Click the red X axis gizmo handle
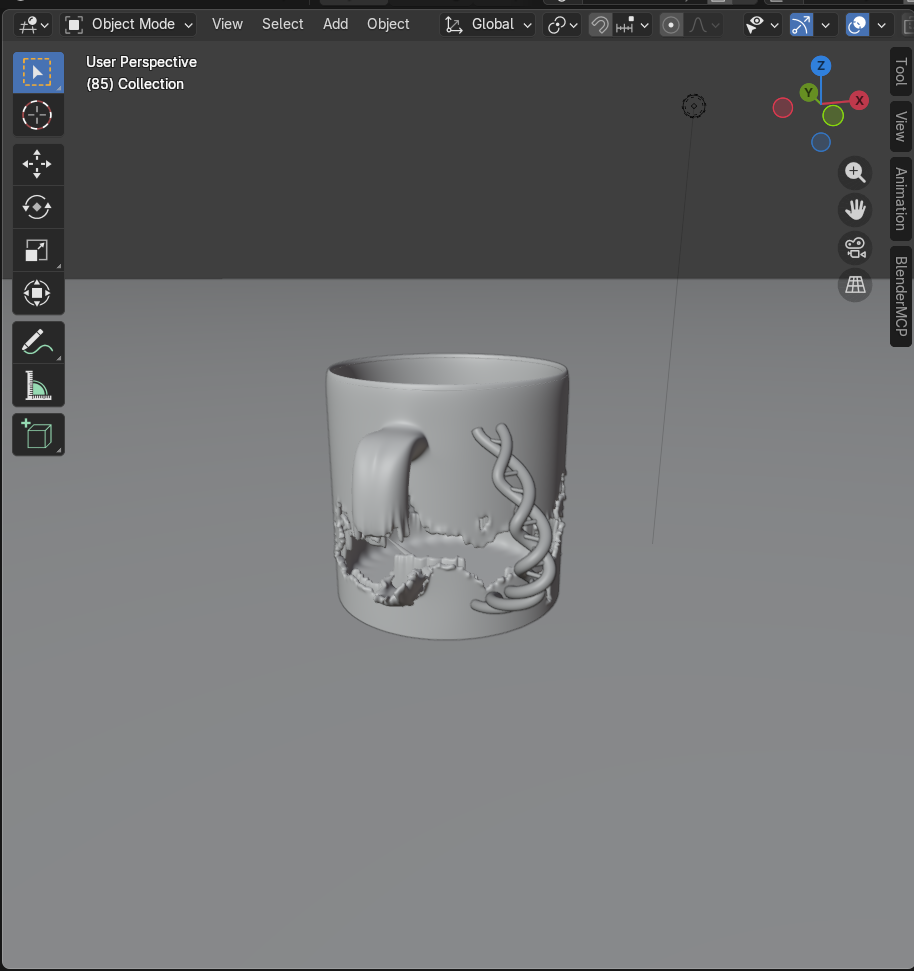914x971 pixels. pyautogui.click(x=858, y=100)
